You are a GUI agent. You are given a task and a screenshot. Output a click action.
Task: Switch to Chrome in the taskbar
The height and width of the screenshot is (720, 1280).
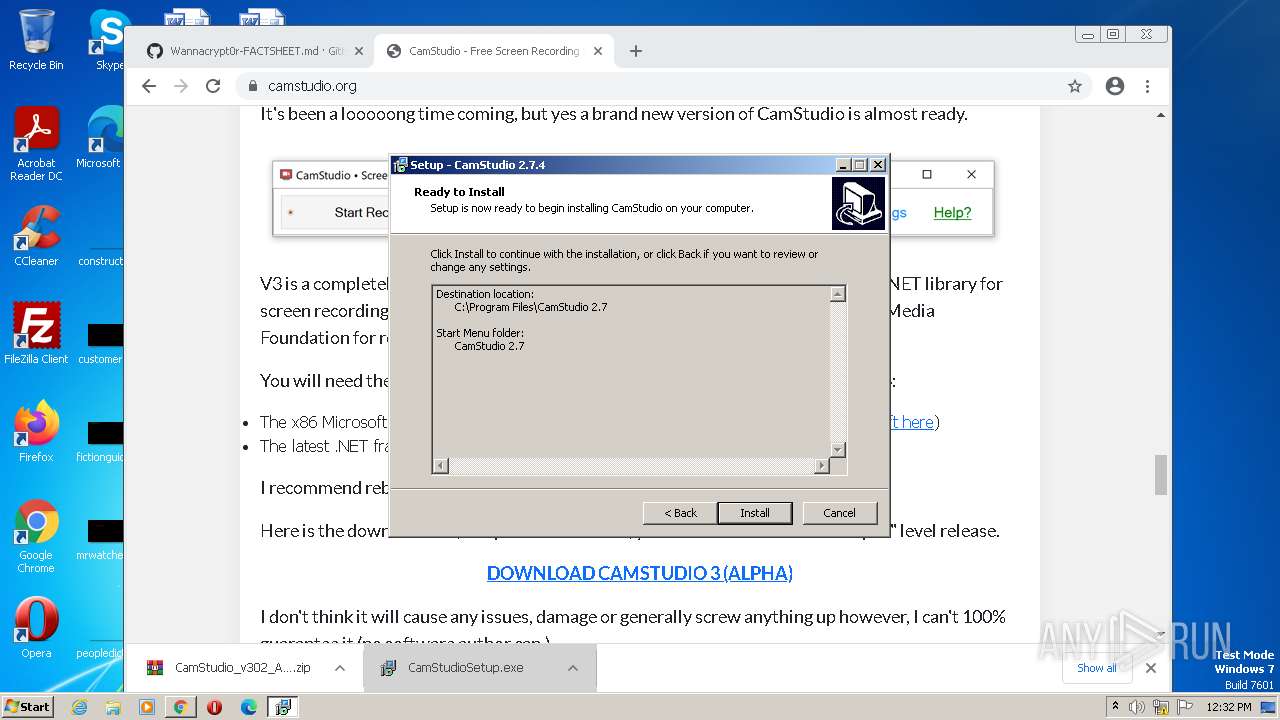coord(181,707)
